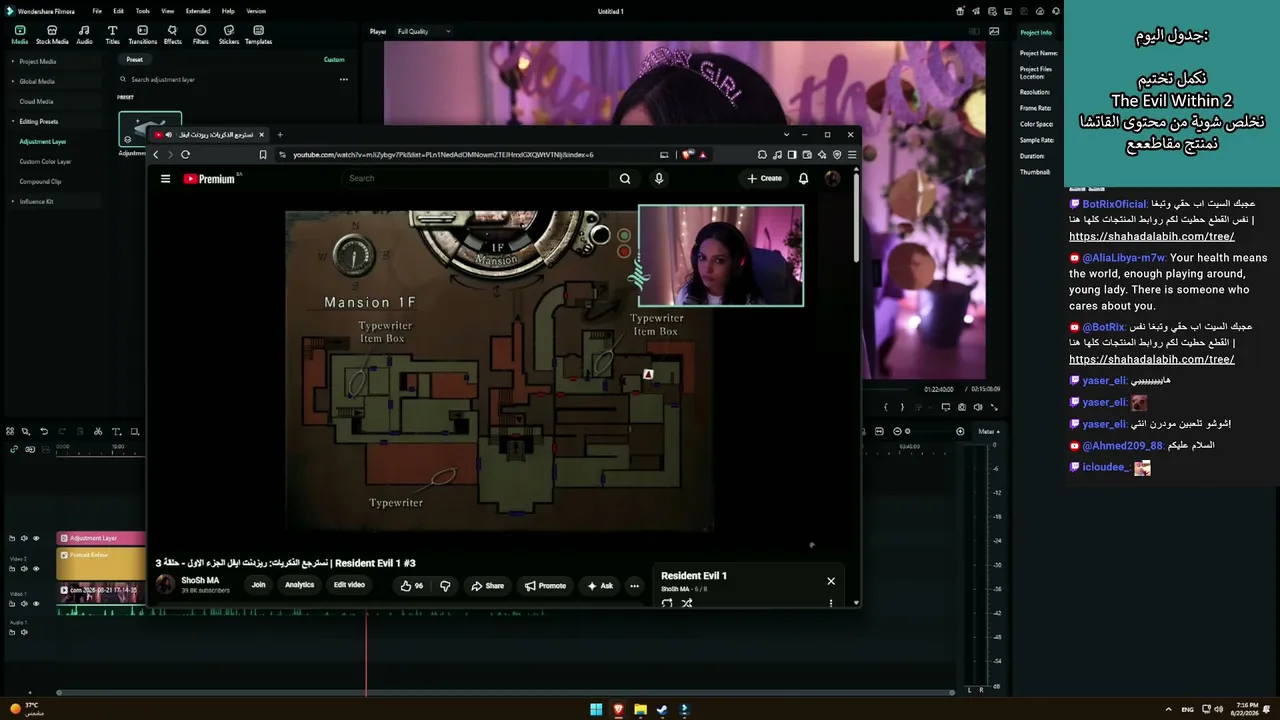1280x720 pixels.
Task: Open the YouTube hamburger guide menu
Action: (x=165, y=179)
